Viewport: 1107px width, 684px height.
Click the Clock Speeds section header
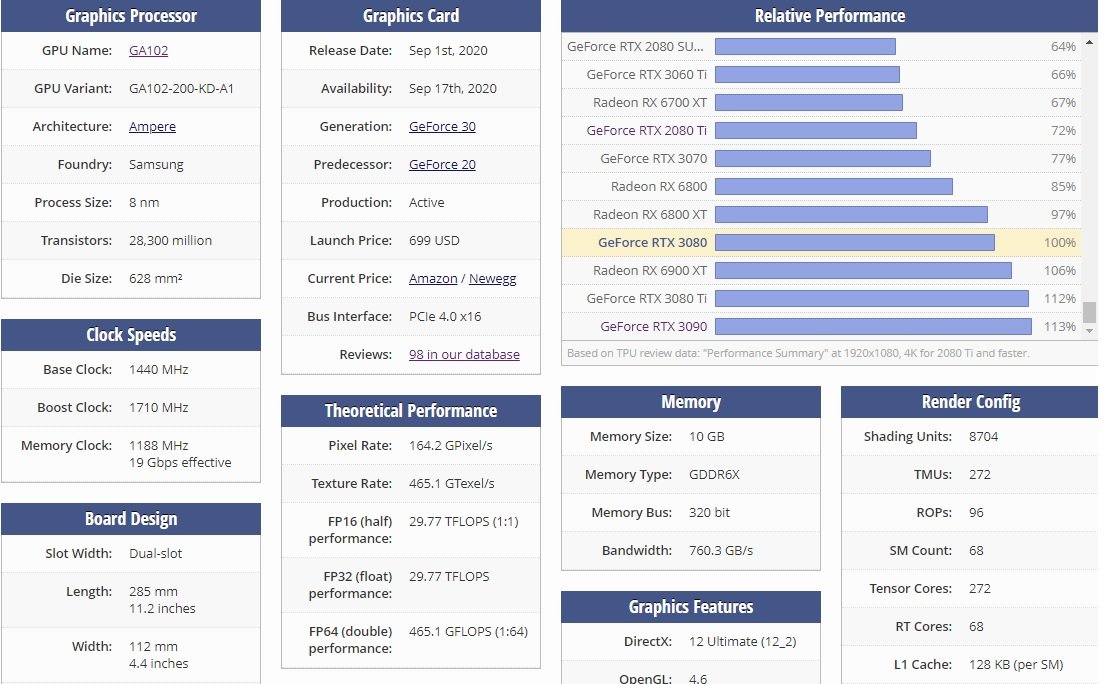(x=131, y=335)
